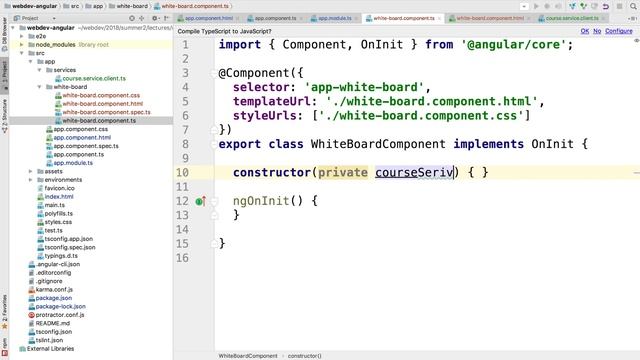The width and height of the screenshot is (640, 360).
Task: Place cursor in constructor line 10 code
Action: click(360, 173)
